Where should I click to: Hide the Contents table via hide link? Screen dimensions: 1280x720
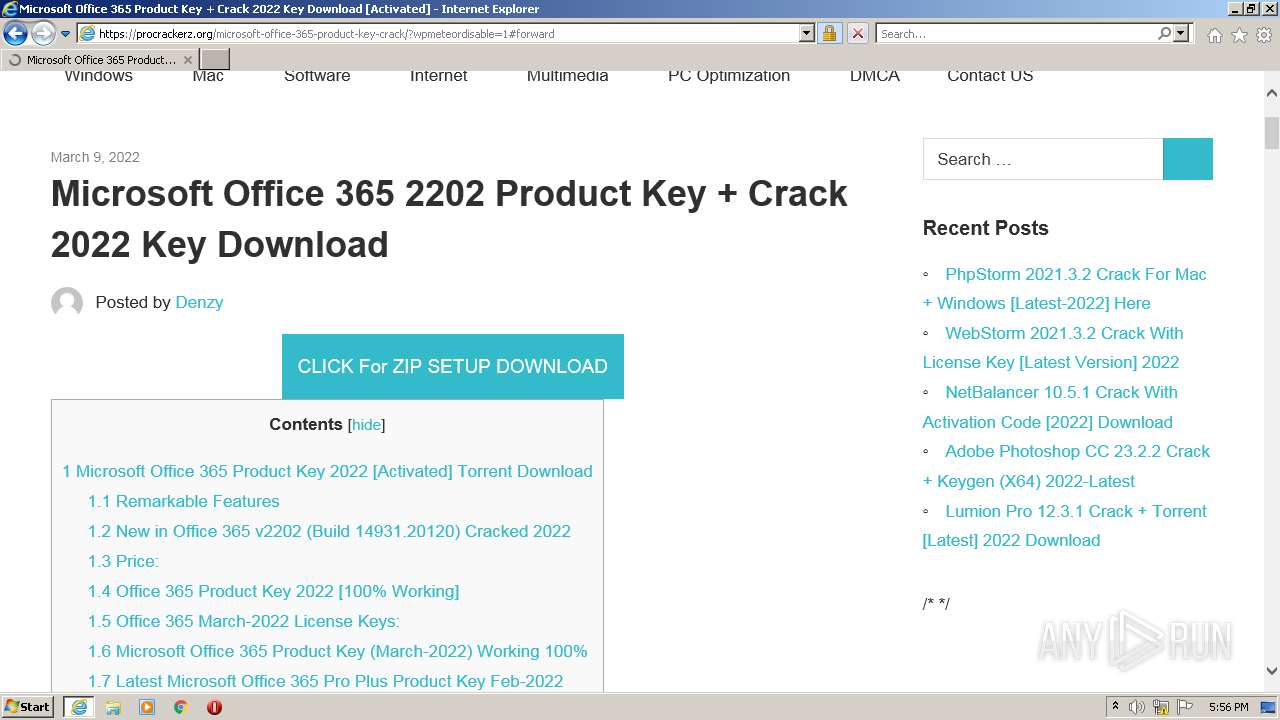(366, 425)
